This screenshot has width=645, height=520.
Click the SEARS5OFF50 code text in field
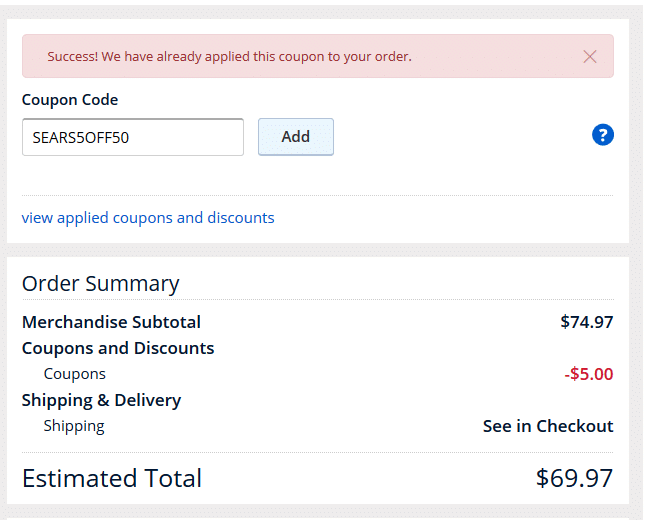81,137
